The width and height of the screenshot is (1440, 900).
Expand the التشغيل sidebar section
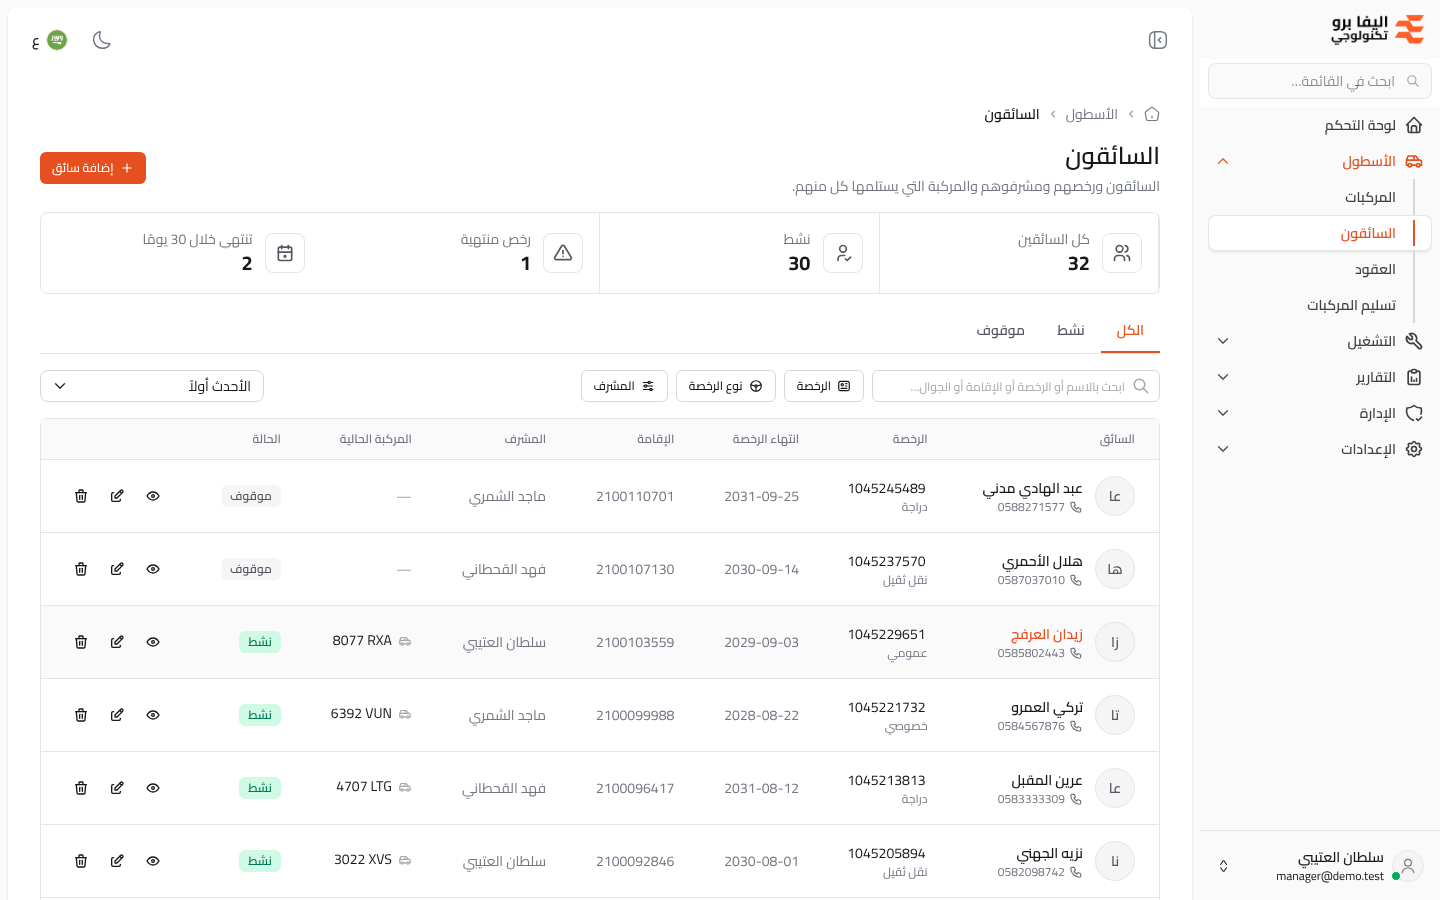click(x=1320, y=341)
